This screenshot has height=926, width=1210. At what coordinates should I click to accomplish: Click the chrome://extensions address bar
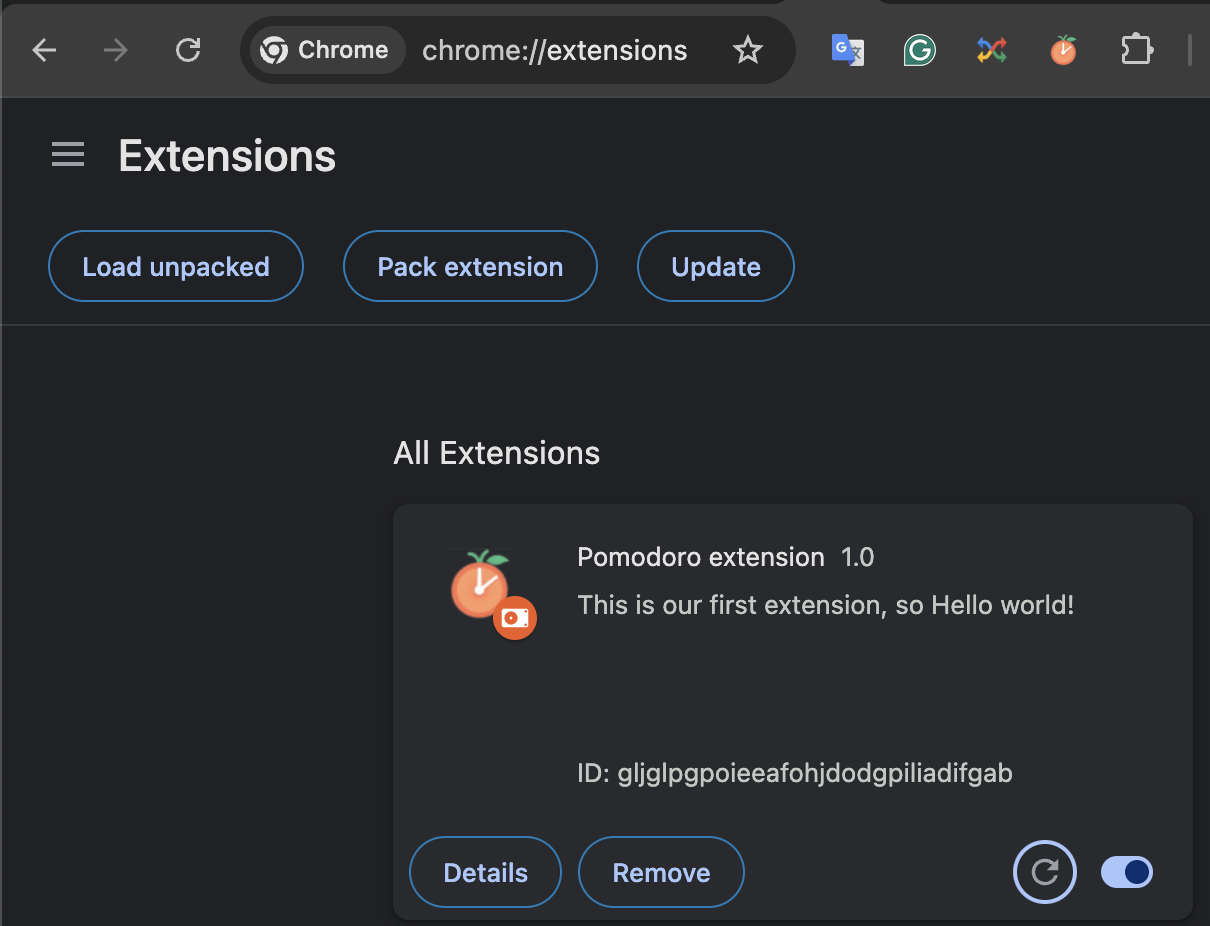click(555, 50)
